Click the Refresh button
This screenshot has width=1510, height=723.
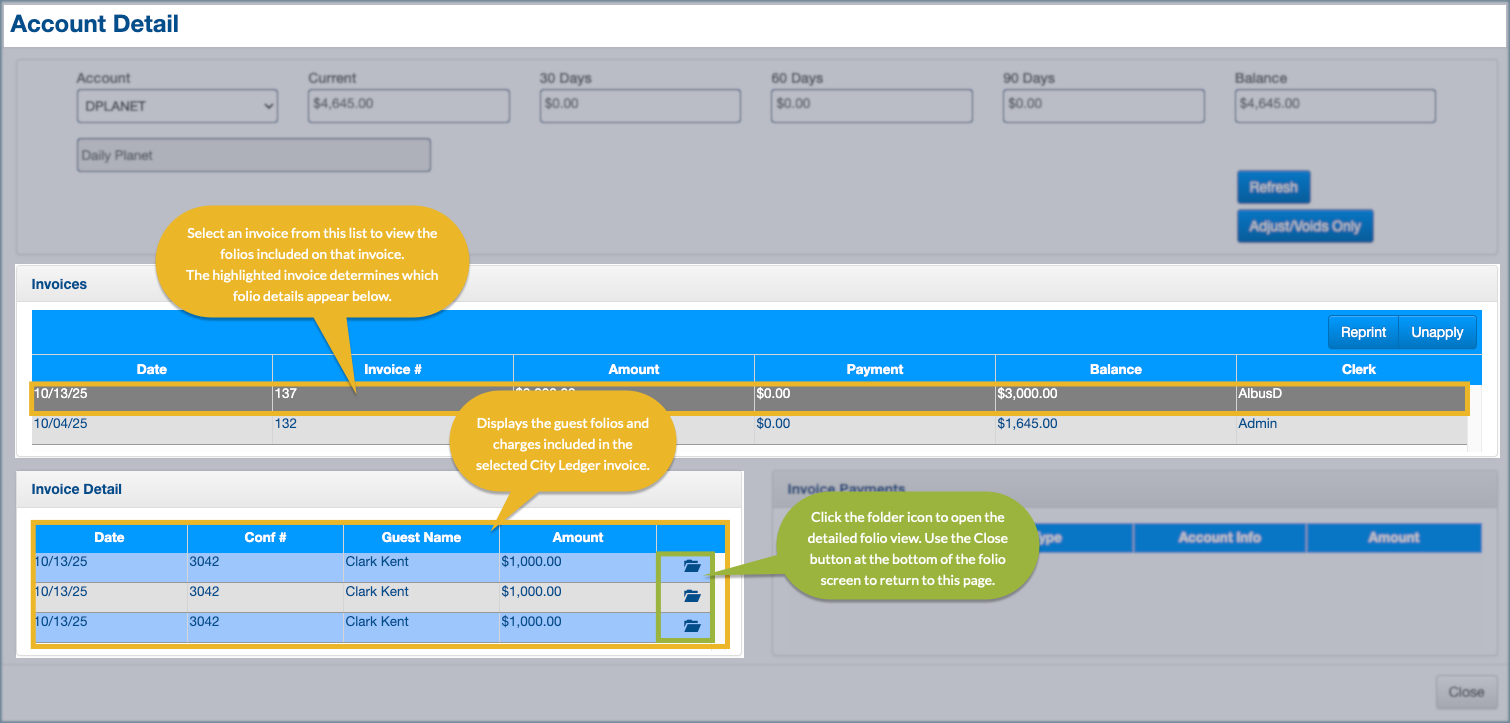(x=1273, y=187)
